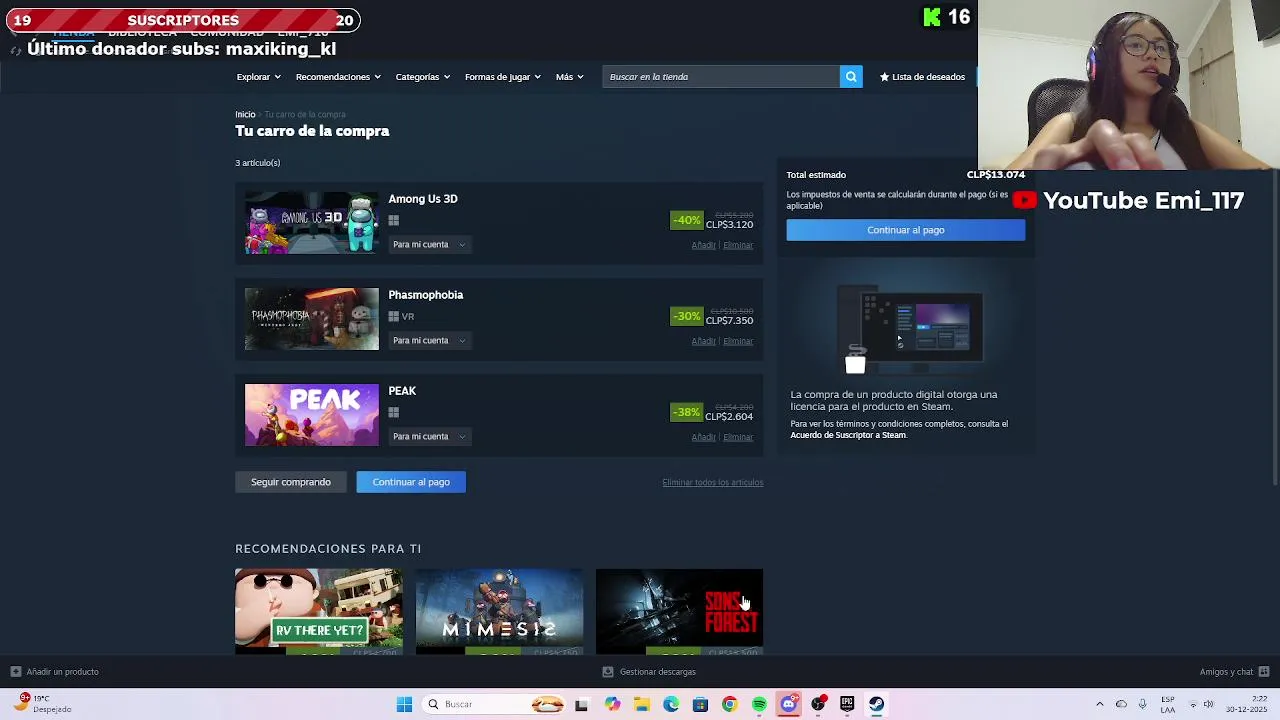Image resolution: width=1280 pixels, height=720 pixels.
Task: Open Task View in the taskbar
Action: pyautogui.click(x=581, y=705)
